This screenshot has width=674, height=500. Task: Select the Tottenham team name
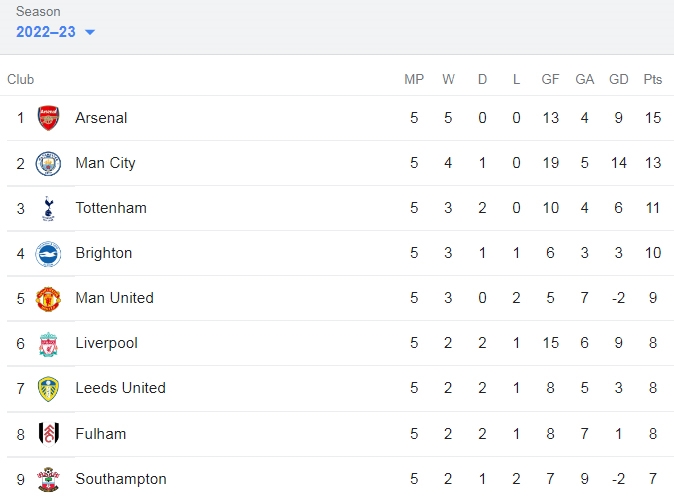pyautogui.click(x=111, y=208)
